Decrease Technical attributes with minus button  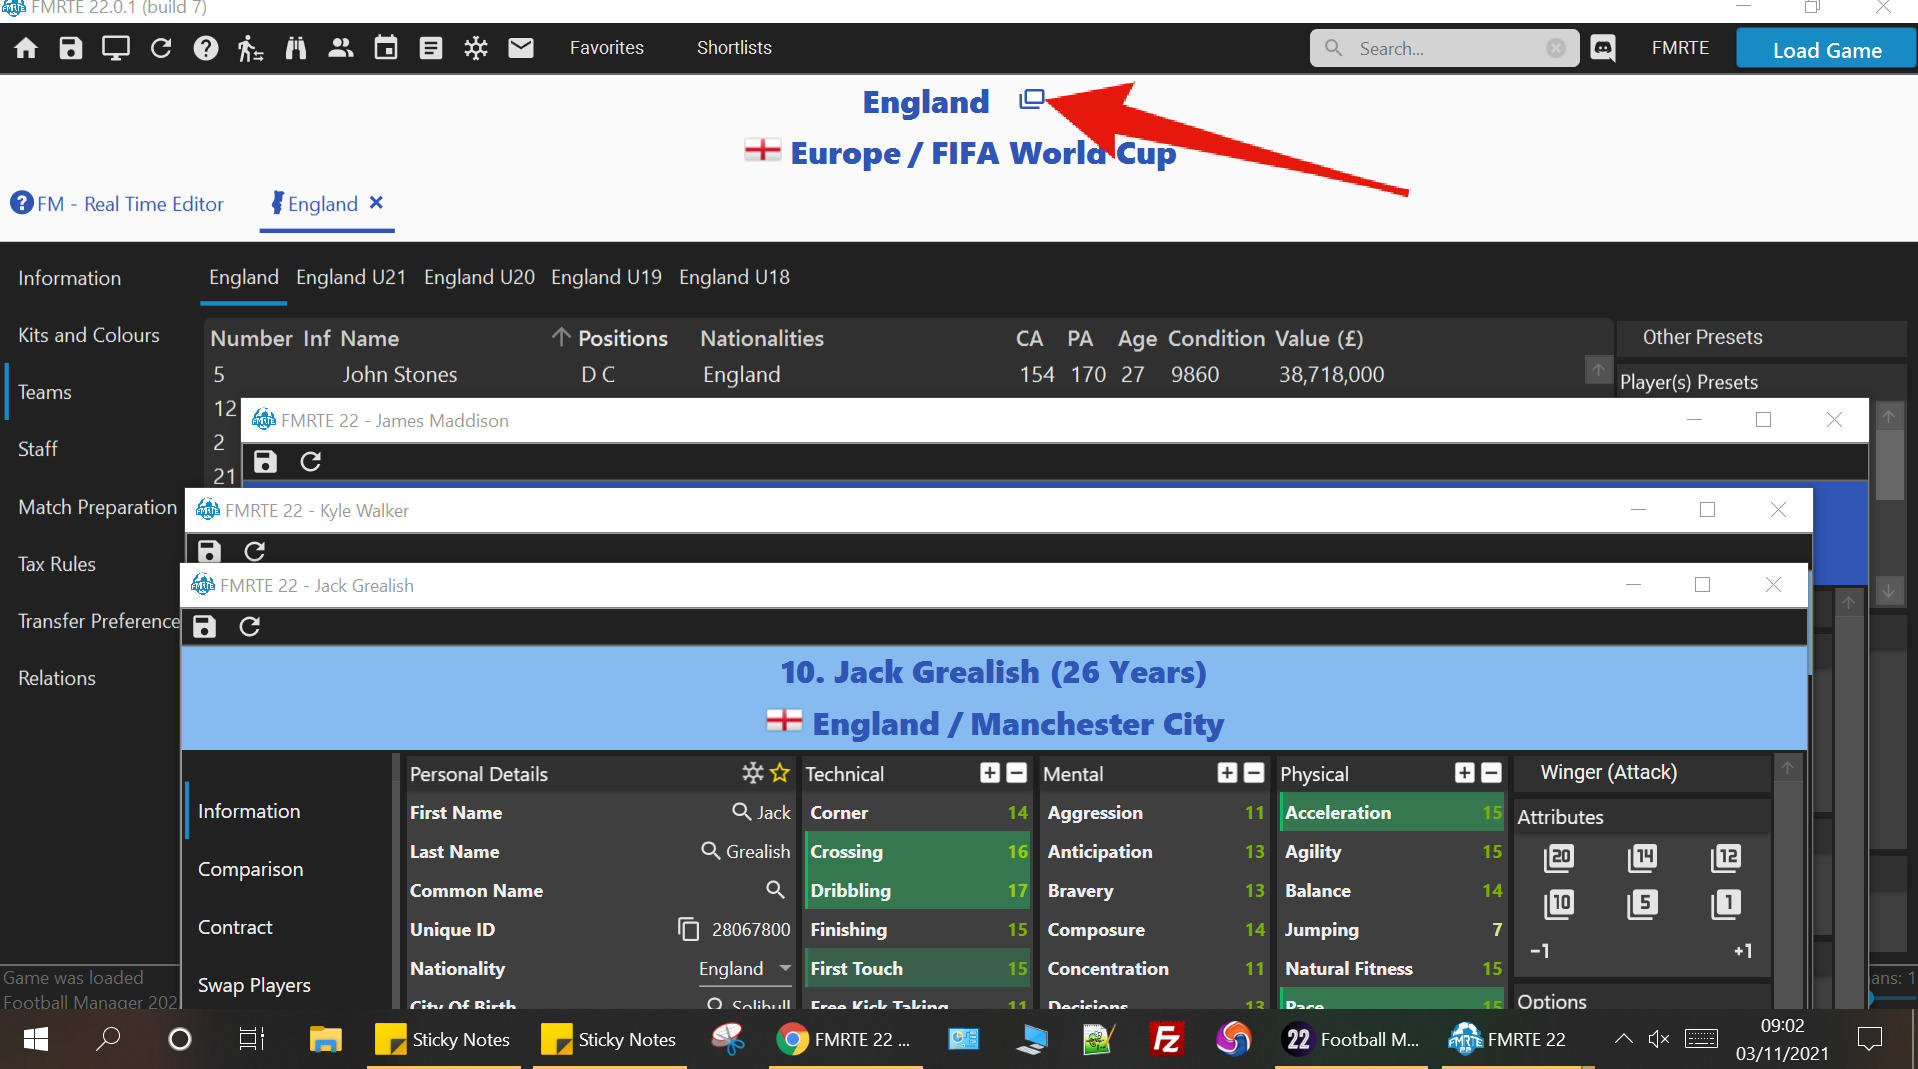click(1017, 773)
